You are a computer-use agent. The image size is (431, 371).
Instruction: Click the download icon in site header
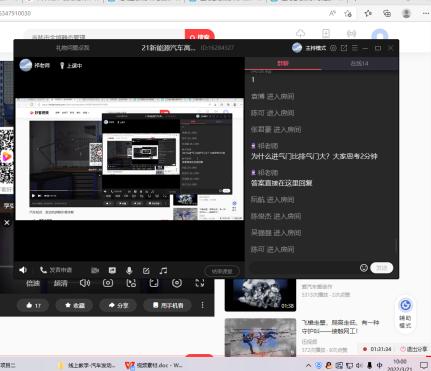326,33
